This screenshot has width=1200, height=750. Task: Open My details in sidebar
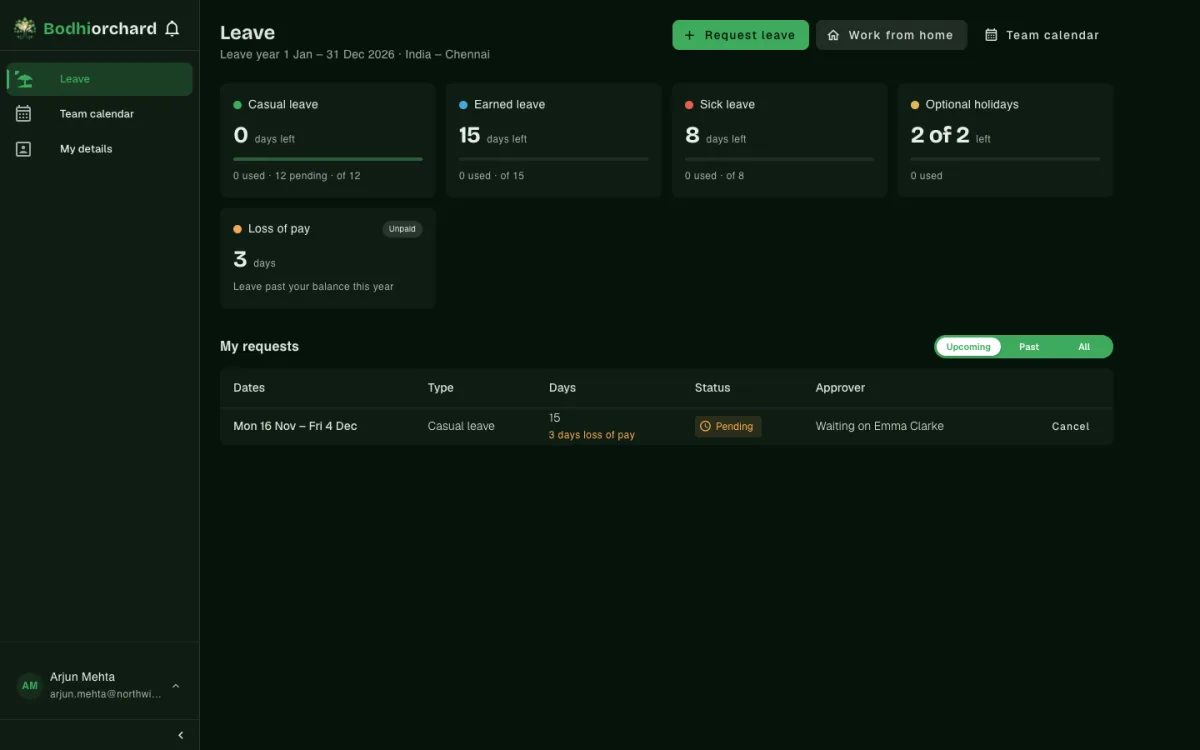pyautogui.click(x=100, y=149)
